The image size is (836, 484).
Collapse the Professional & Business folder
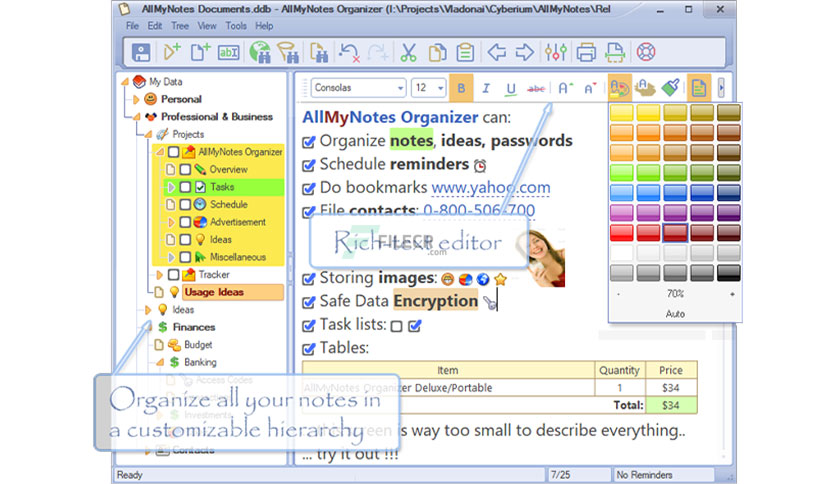(x=136, y=117)
